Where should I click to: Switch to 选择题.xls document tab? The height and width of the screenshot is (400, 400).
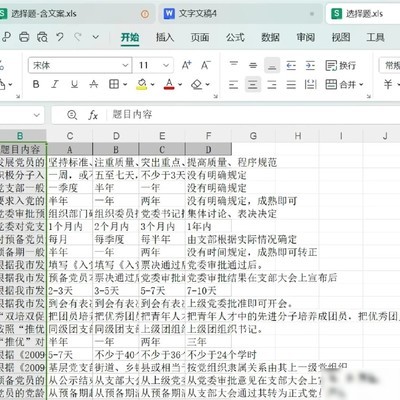pos(363,14)
